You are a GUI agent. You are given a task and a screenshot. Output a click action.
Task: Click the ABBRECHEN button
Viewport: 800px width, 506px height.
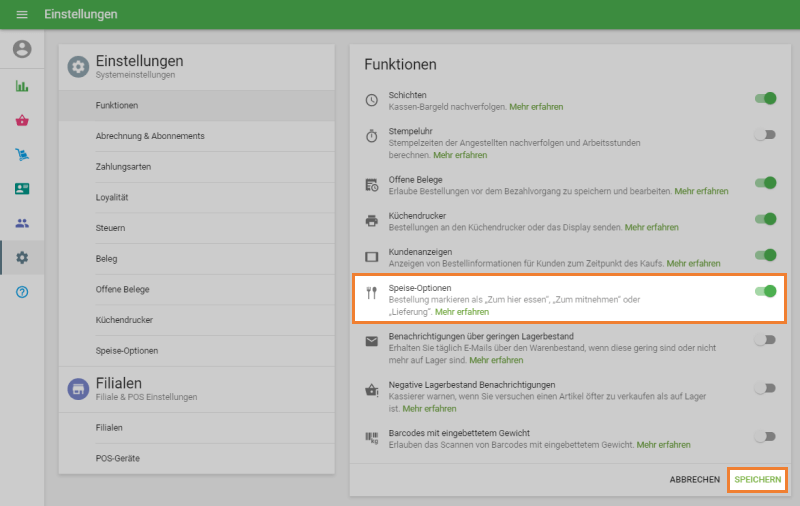(694, 480)
